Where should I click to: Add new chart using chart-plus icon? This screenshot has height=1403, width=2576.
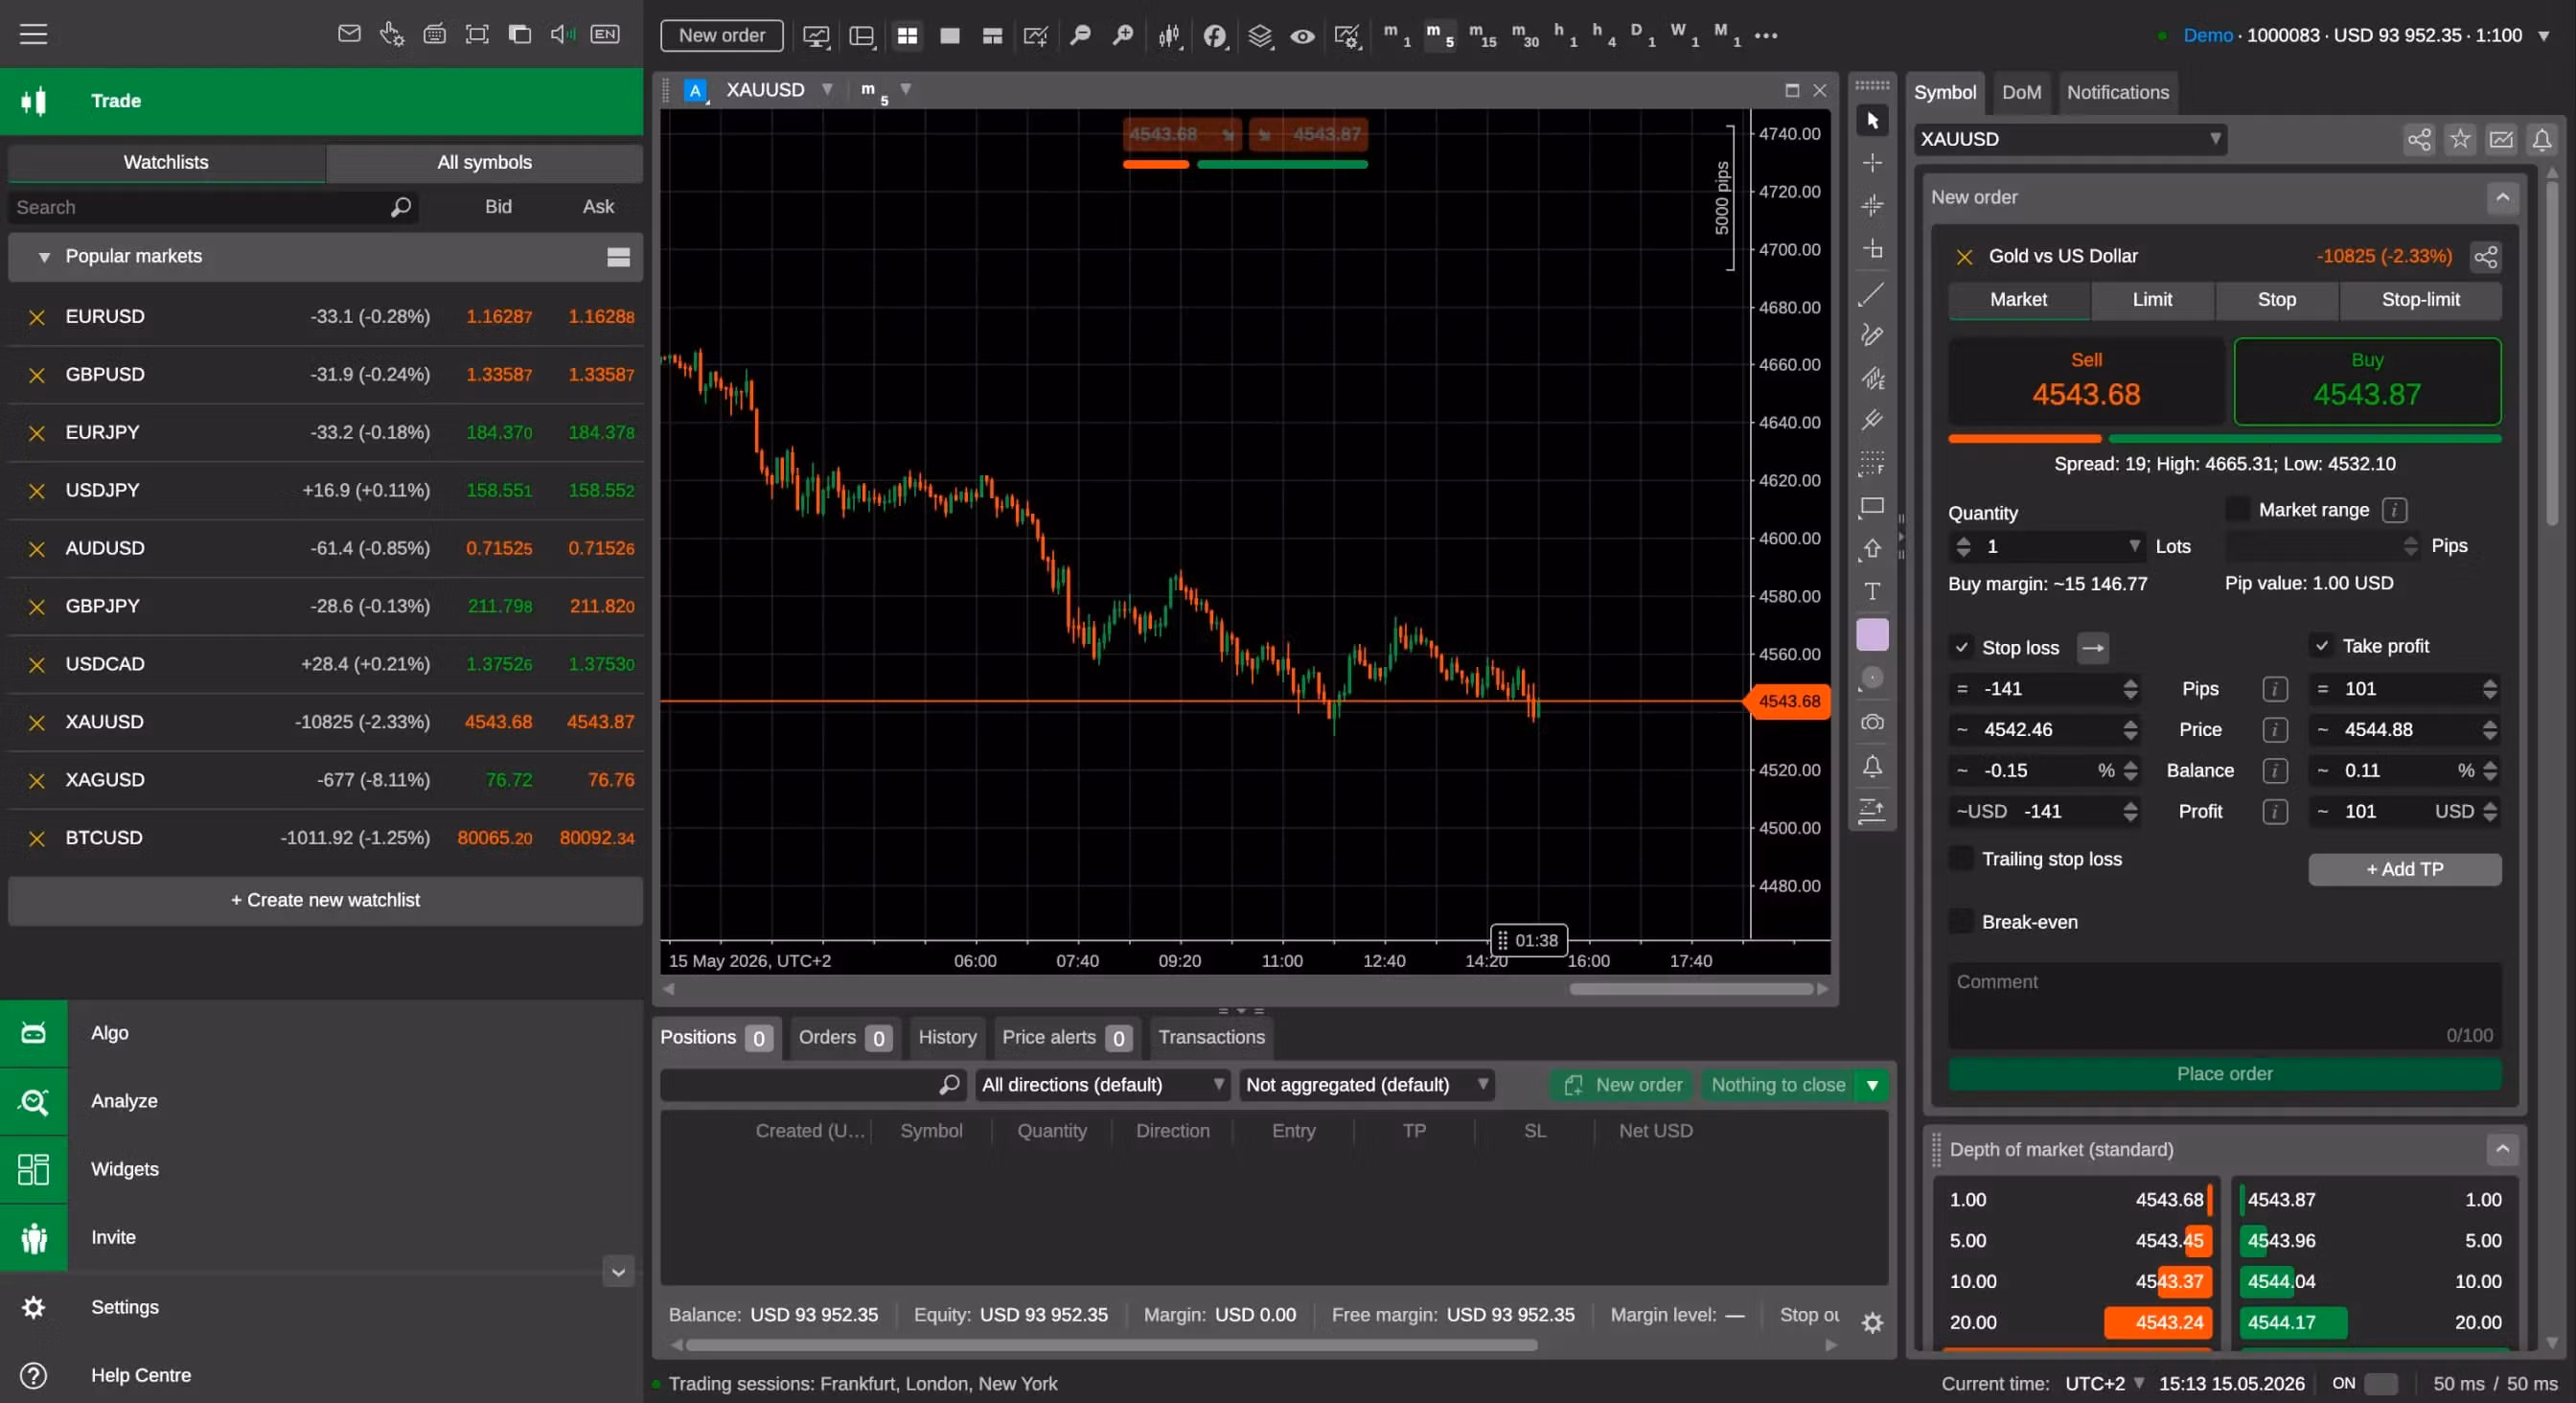[x=1036, y=36]
